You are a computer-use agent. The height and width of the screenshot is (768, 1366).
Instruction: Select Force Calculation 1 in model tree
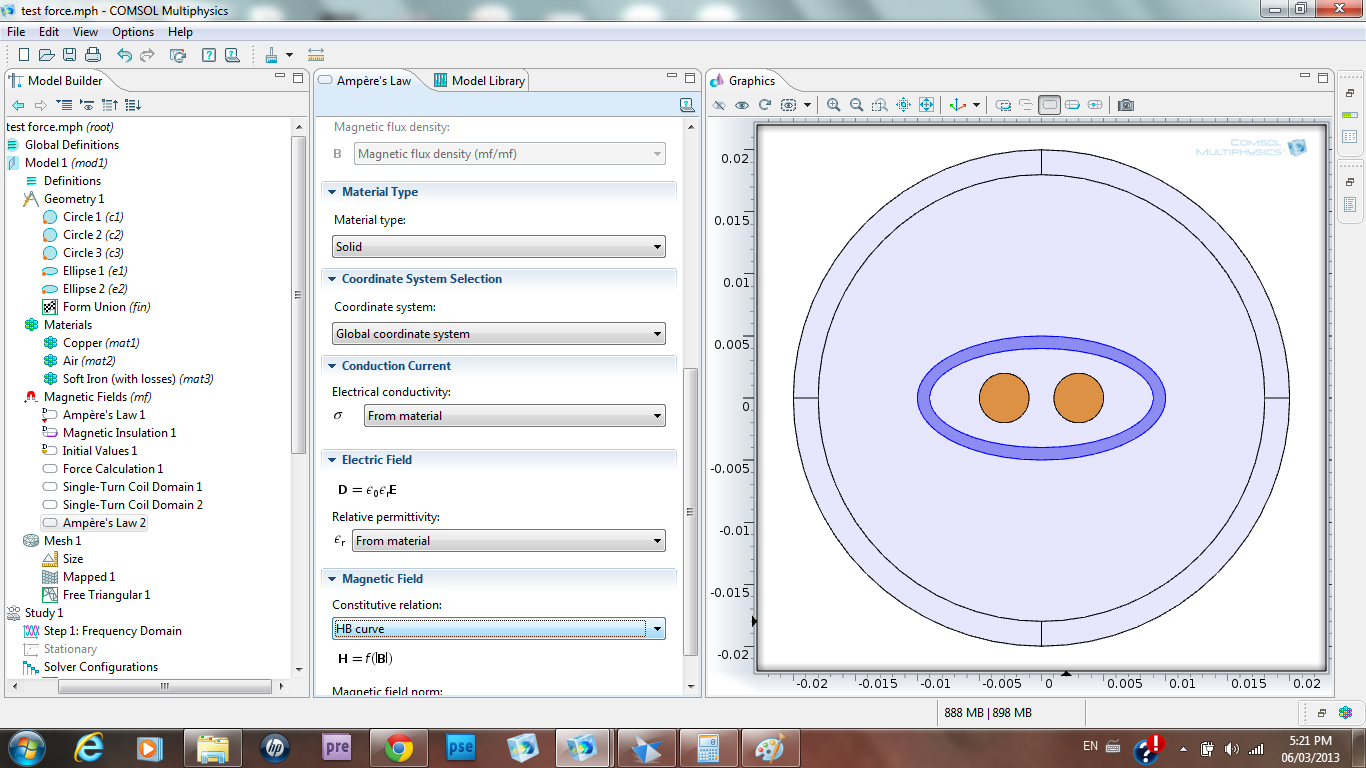point(112,469)
